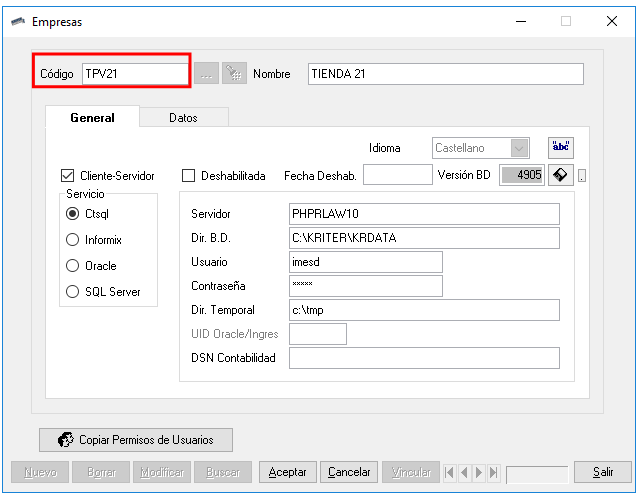Click the Cancelar button
This screenshot has width=639, height=497.
click(x=350, y=472)
